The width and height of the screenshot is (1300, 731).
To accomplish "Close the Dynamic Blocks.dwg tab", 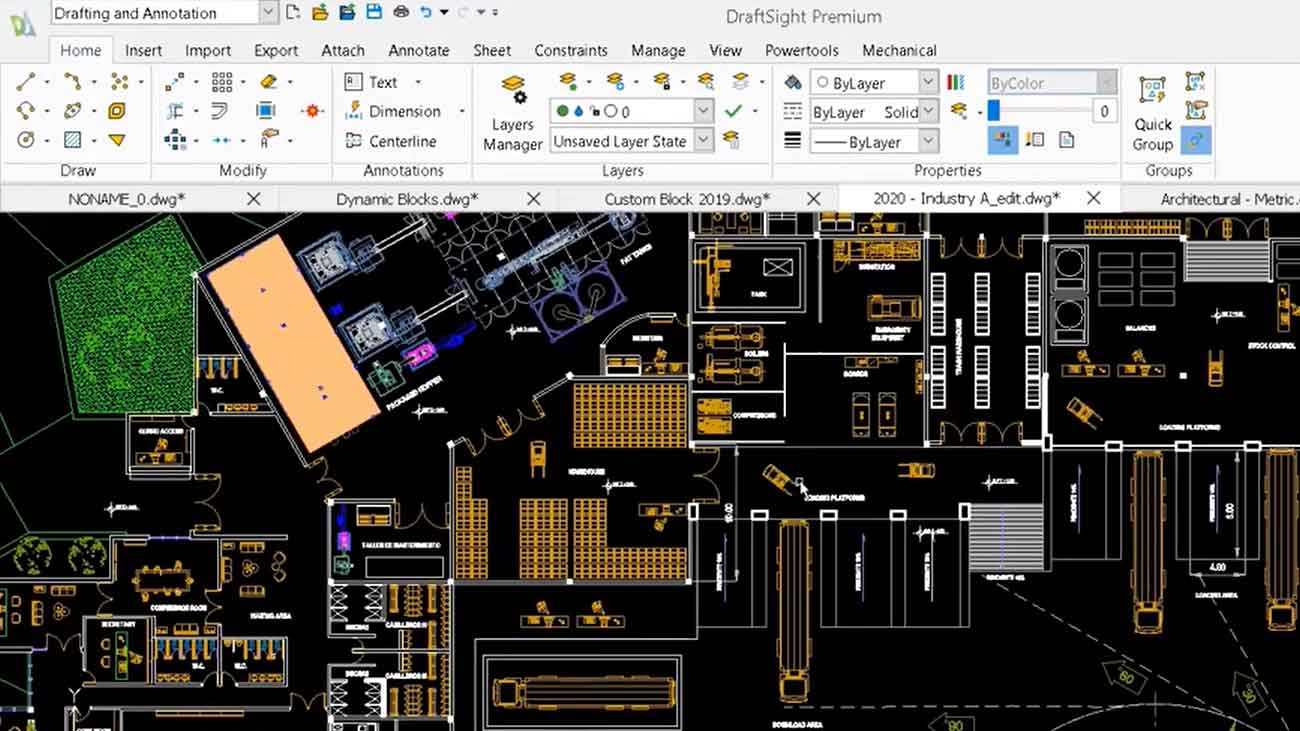I will click(x=534, y=199).
